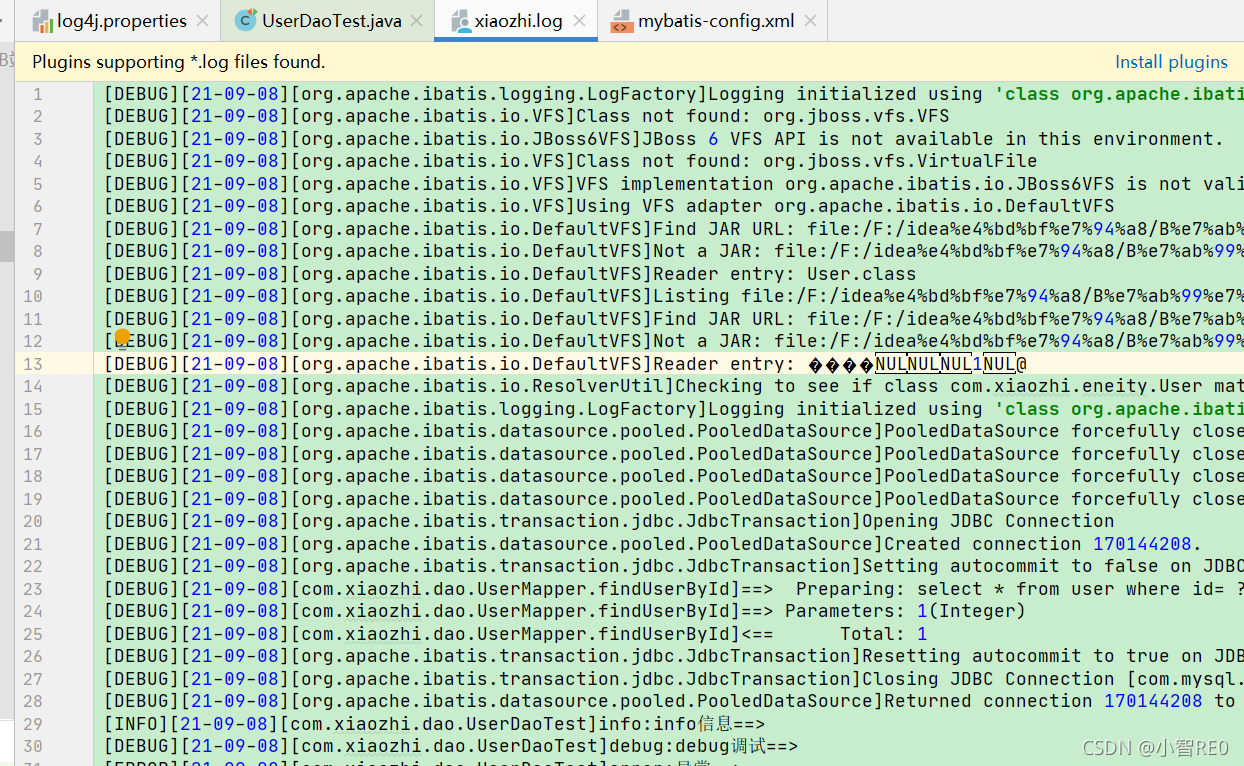Click line number 13 in the gutter
This screenshot has height=766, width=1244.
point(33,364)
